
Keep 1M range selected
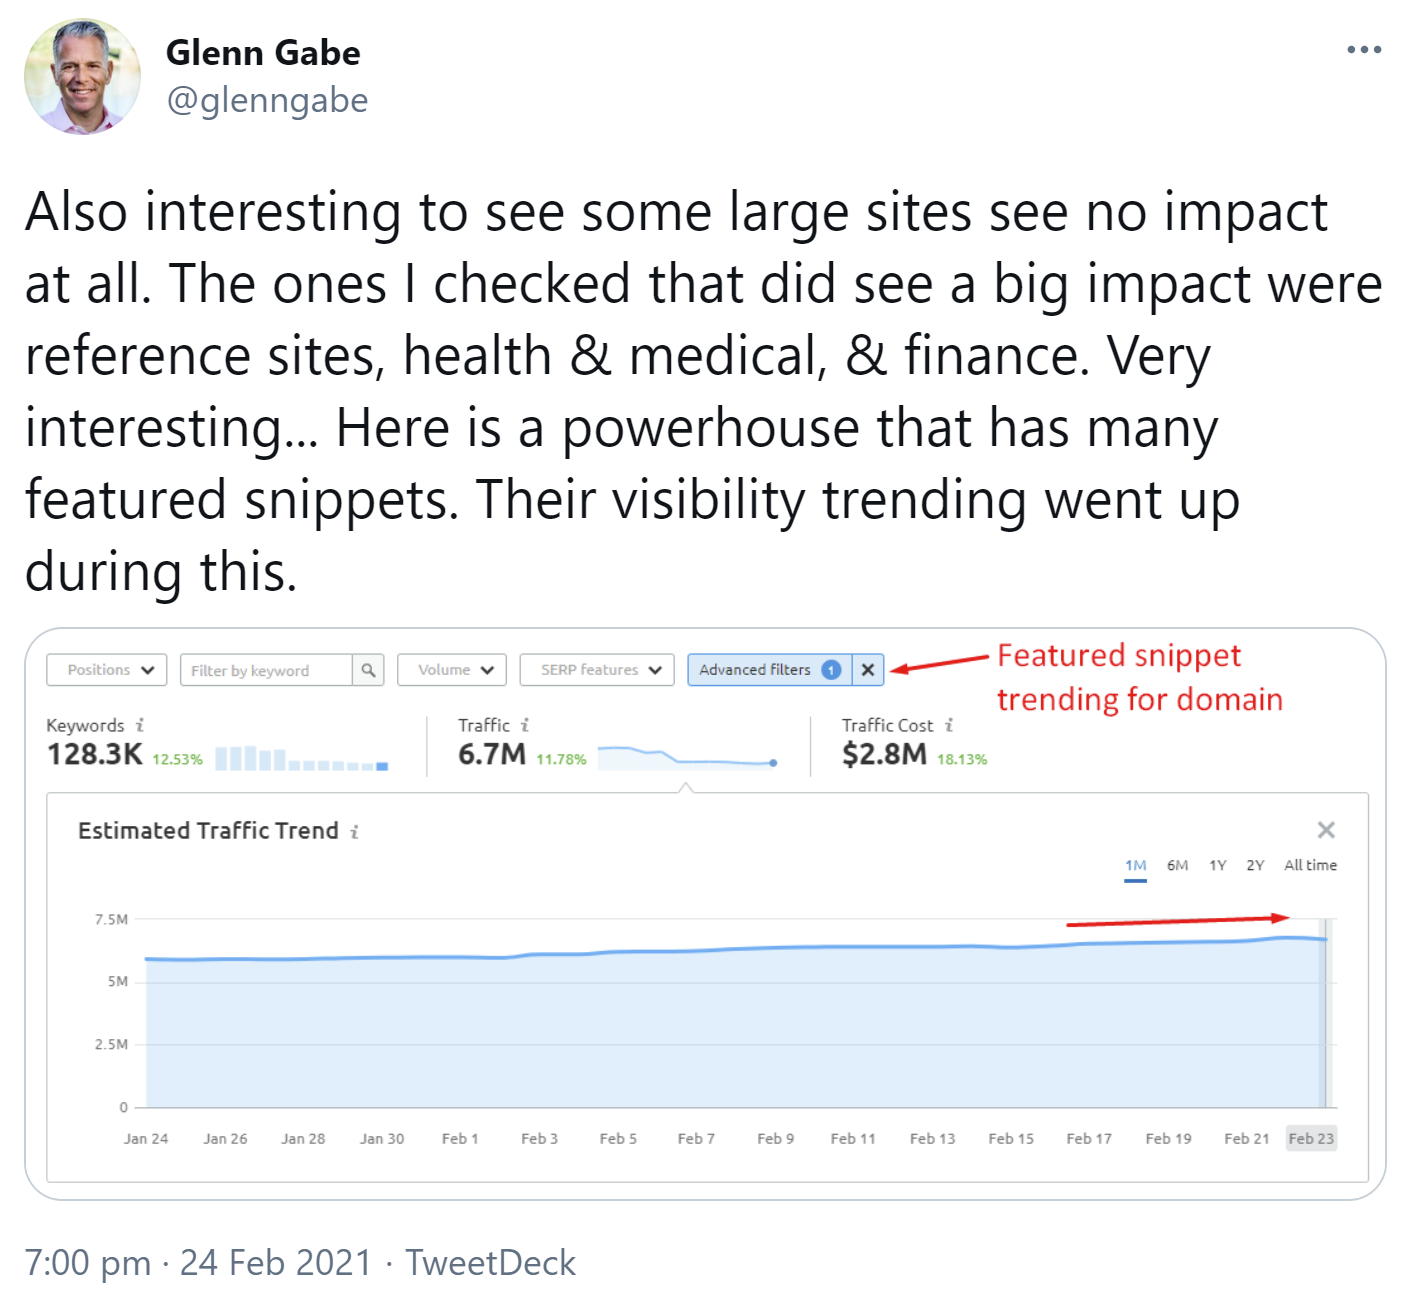1135,866
